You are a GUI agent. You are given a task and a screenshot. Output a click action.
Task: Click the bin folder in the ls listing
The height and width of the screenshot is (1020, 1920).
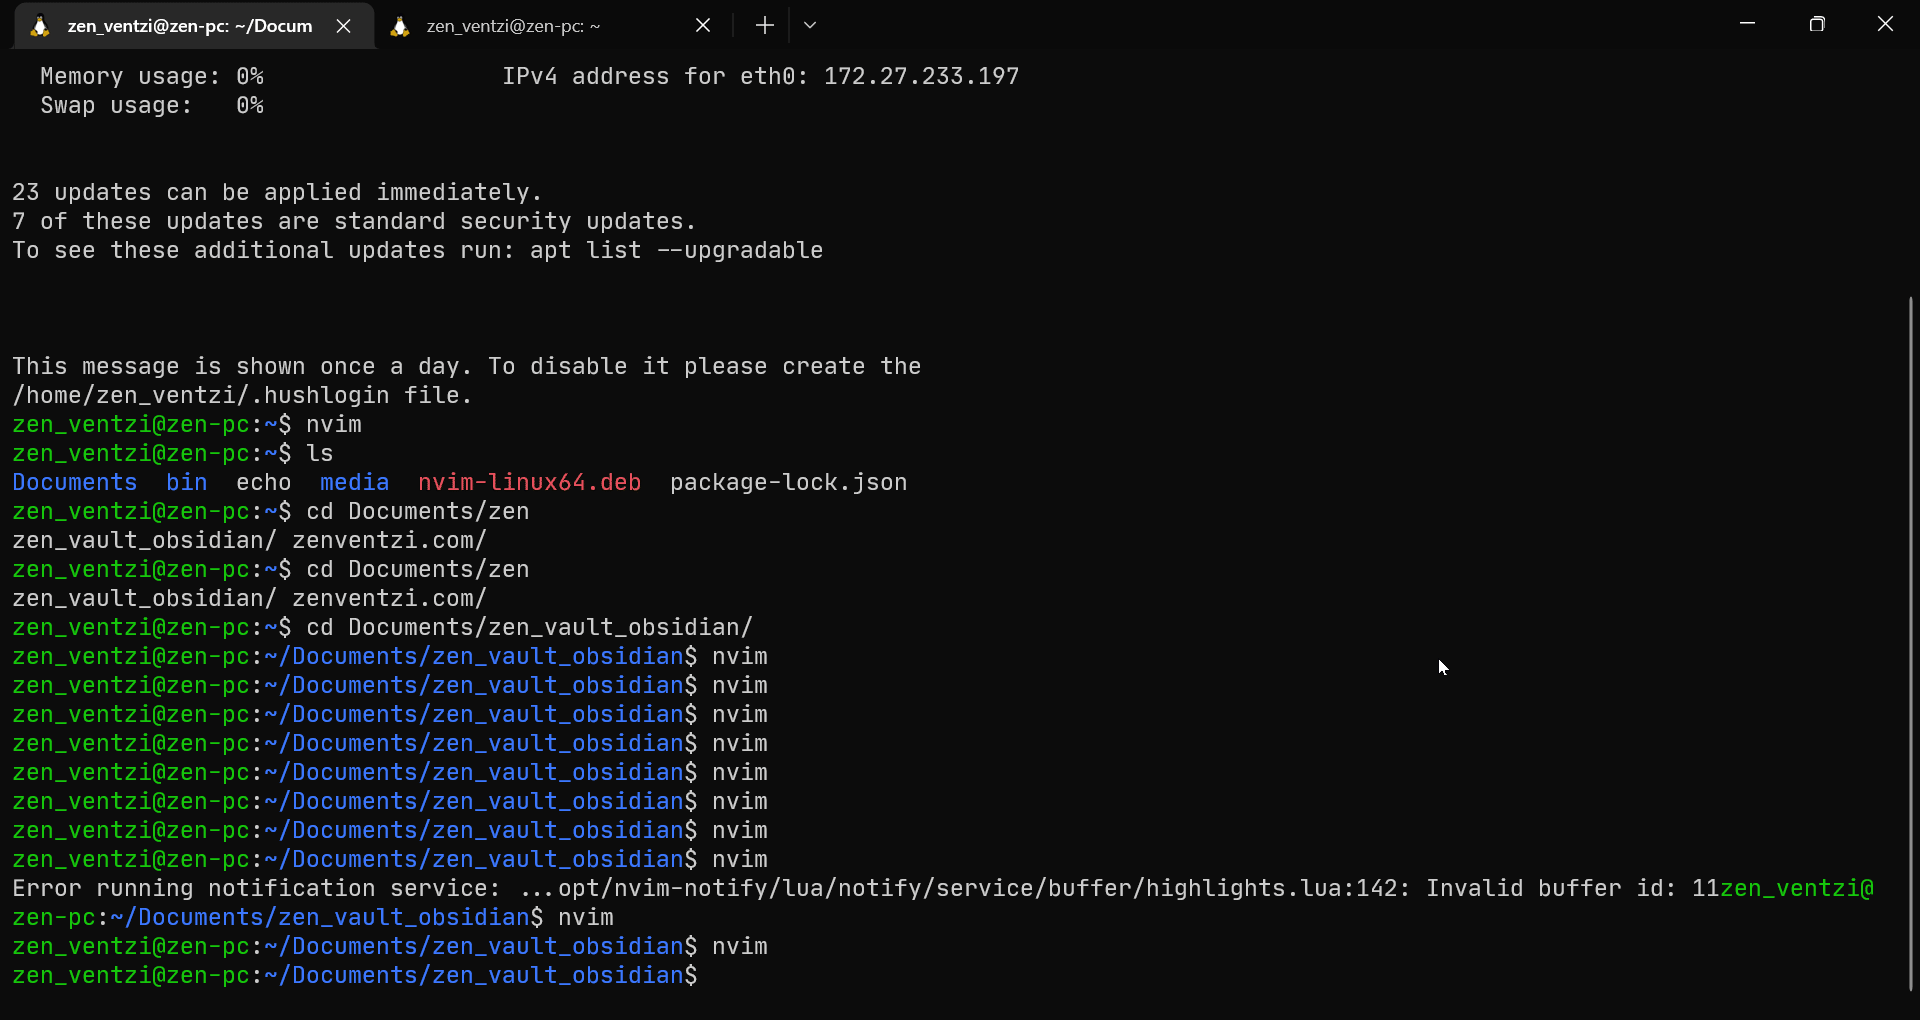(185, 482)
